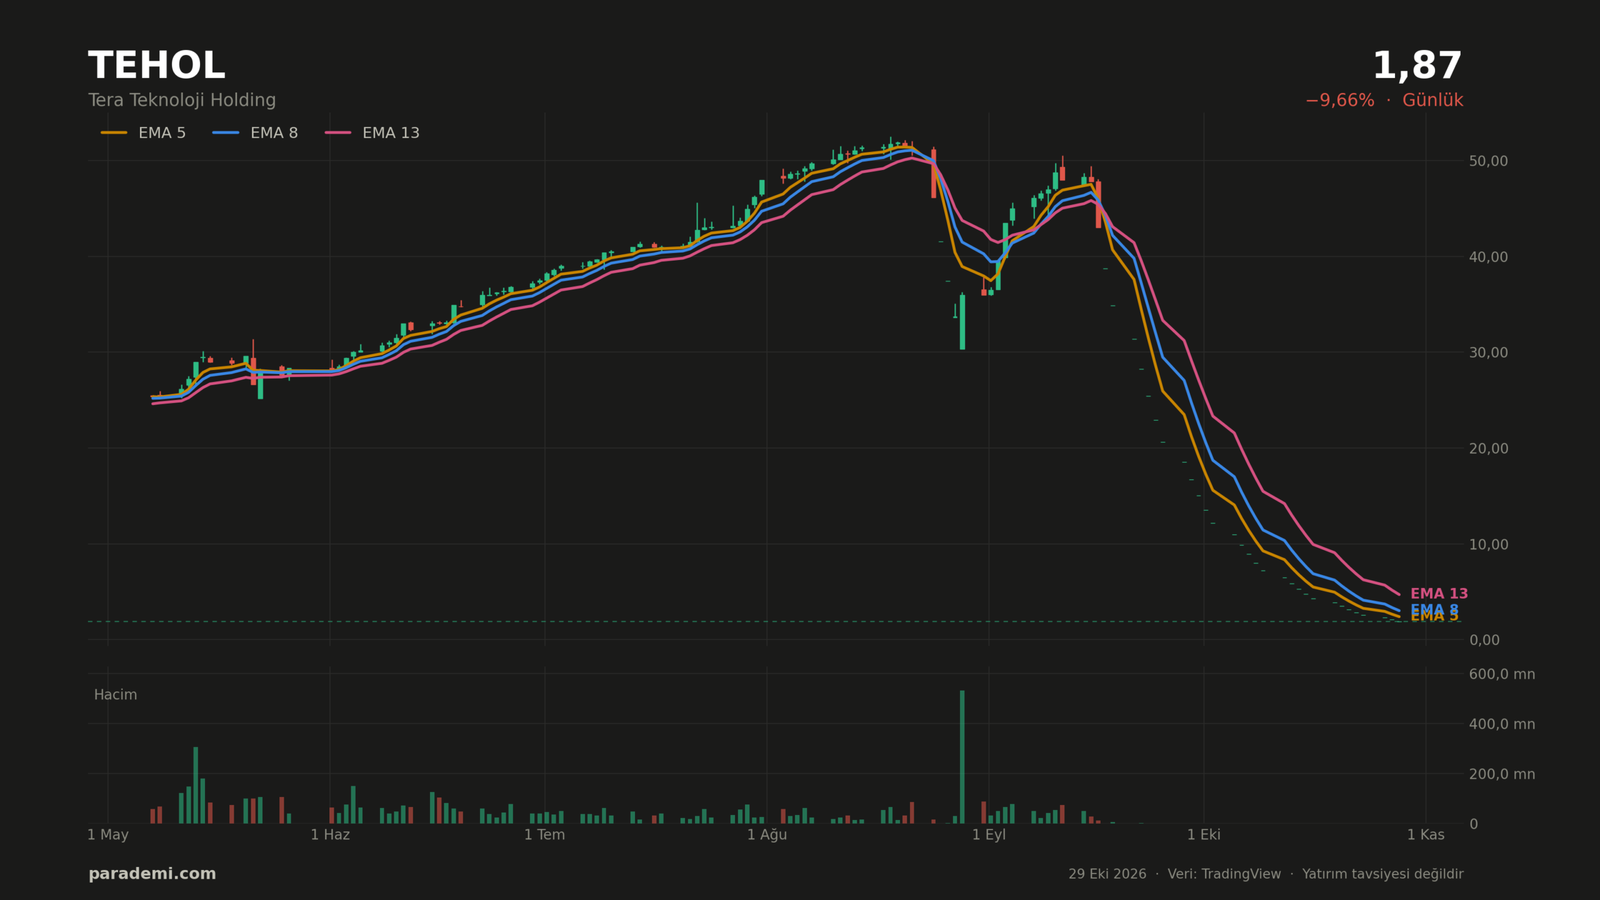The height and width of the screenshot is (900, 1600).
Task: Click the 1 Kas date label
Action: pos(1426,835)
